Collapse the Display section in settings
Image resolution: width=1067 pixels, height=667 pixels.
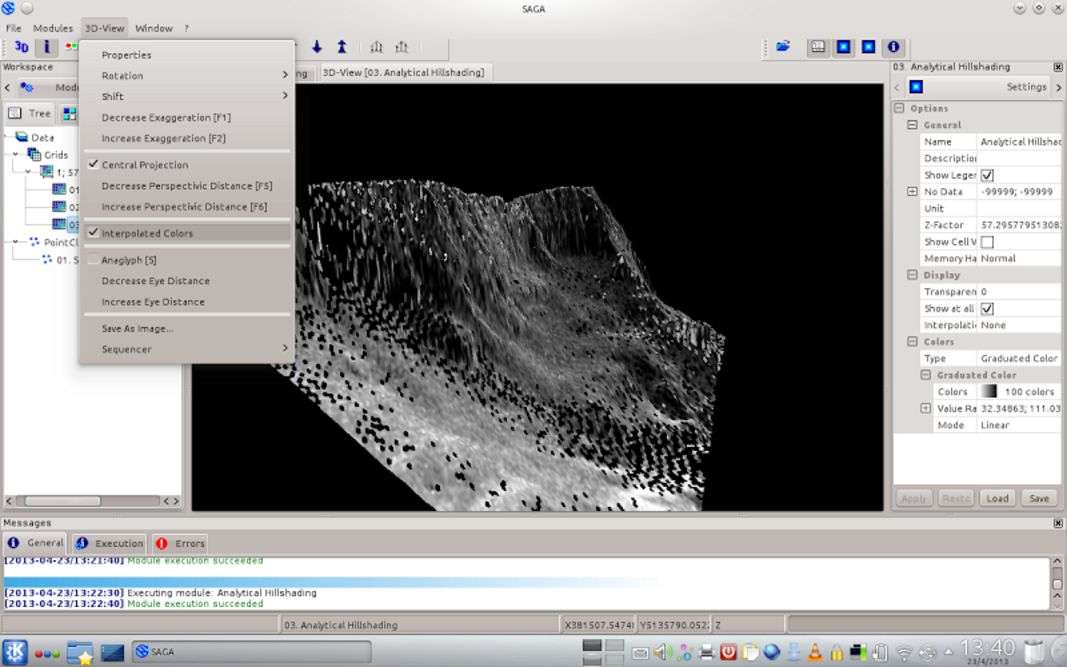[x=912, y=275]
